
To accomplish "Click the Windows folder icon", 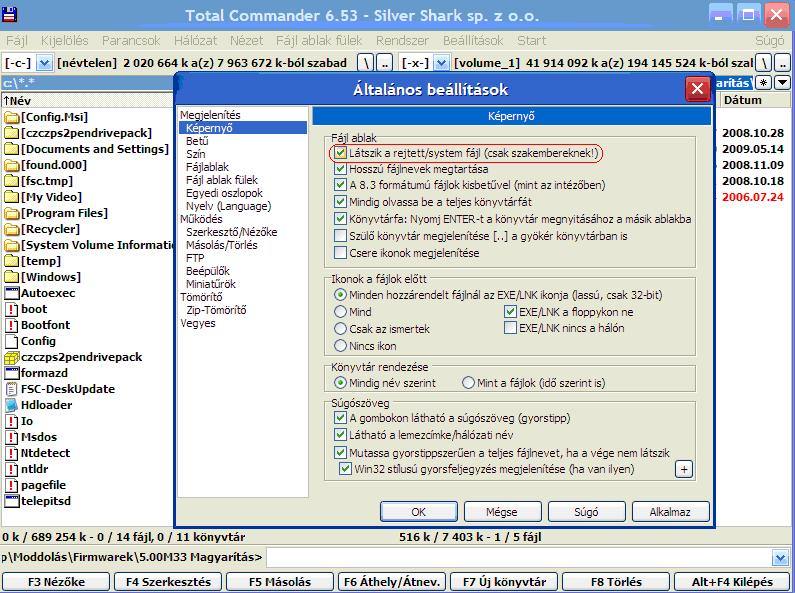I will (12, 277).
